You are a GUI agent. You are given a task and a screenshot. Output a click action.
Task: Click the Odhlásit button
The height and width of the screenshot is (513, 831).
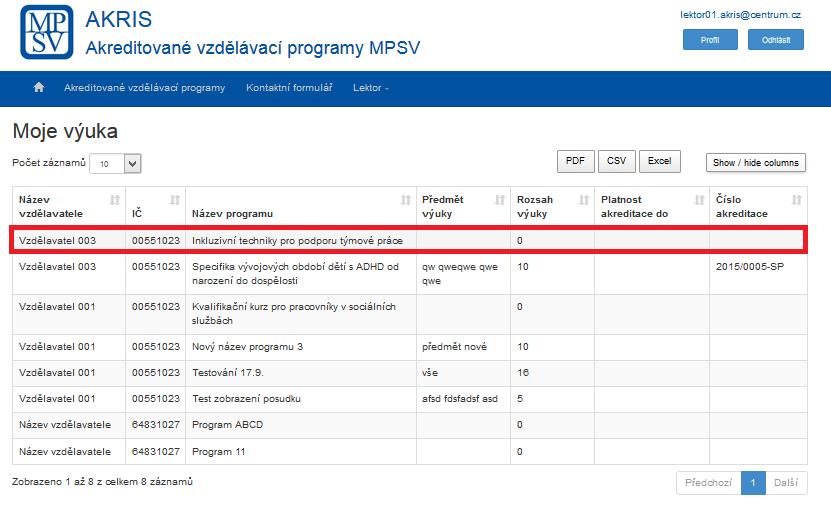[776, 40]
